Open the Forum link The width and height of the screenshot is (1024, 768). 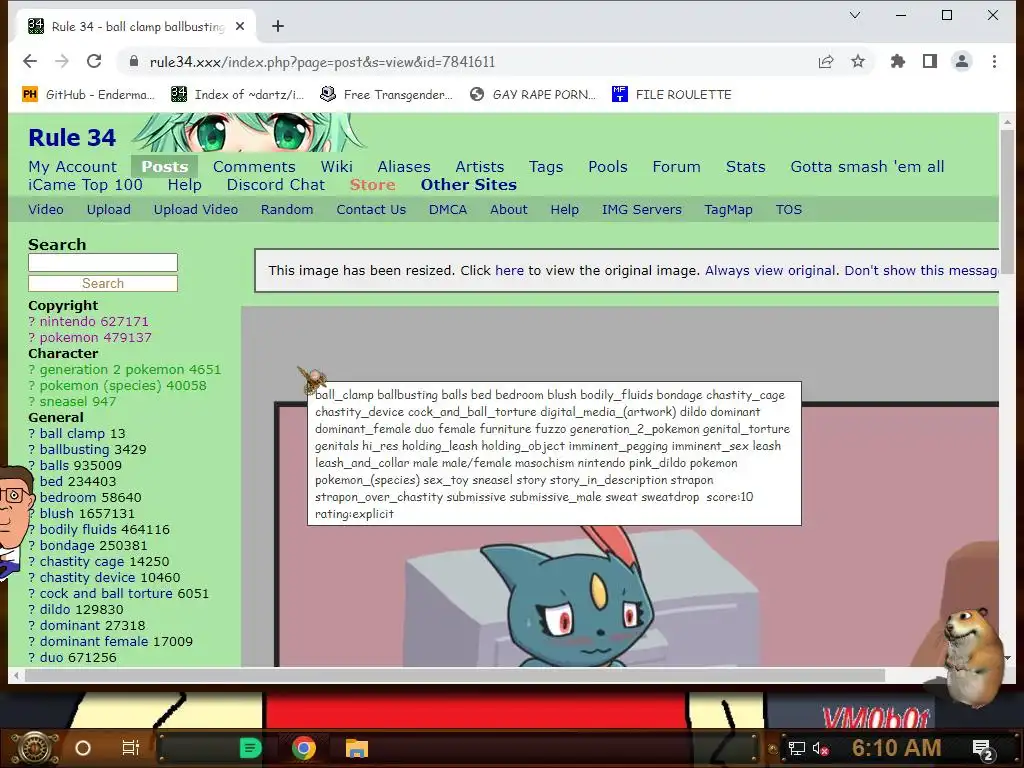click(676, 167)
